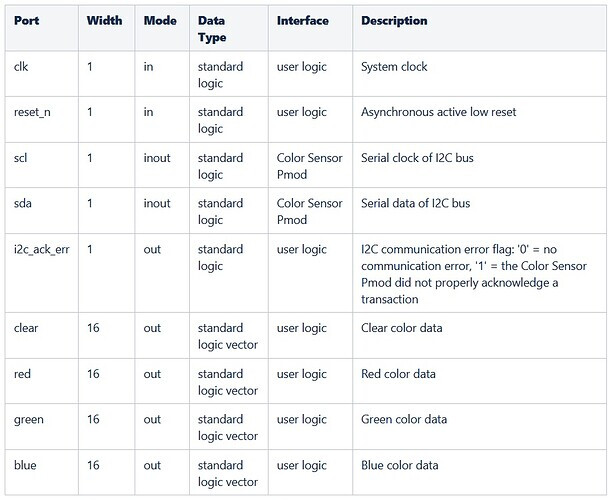The image size is (613, 500).
Task: Click the Mode column header
Action: (160, 21)
